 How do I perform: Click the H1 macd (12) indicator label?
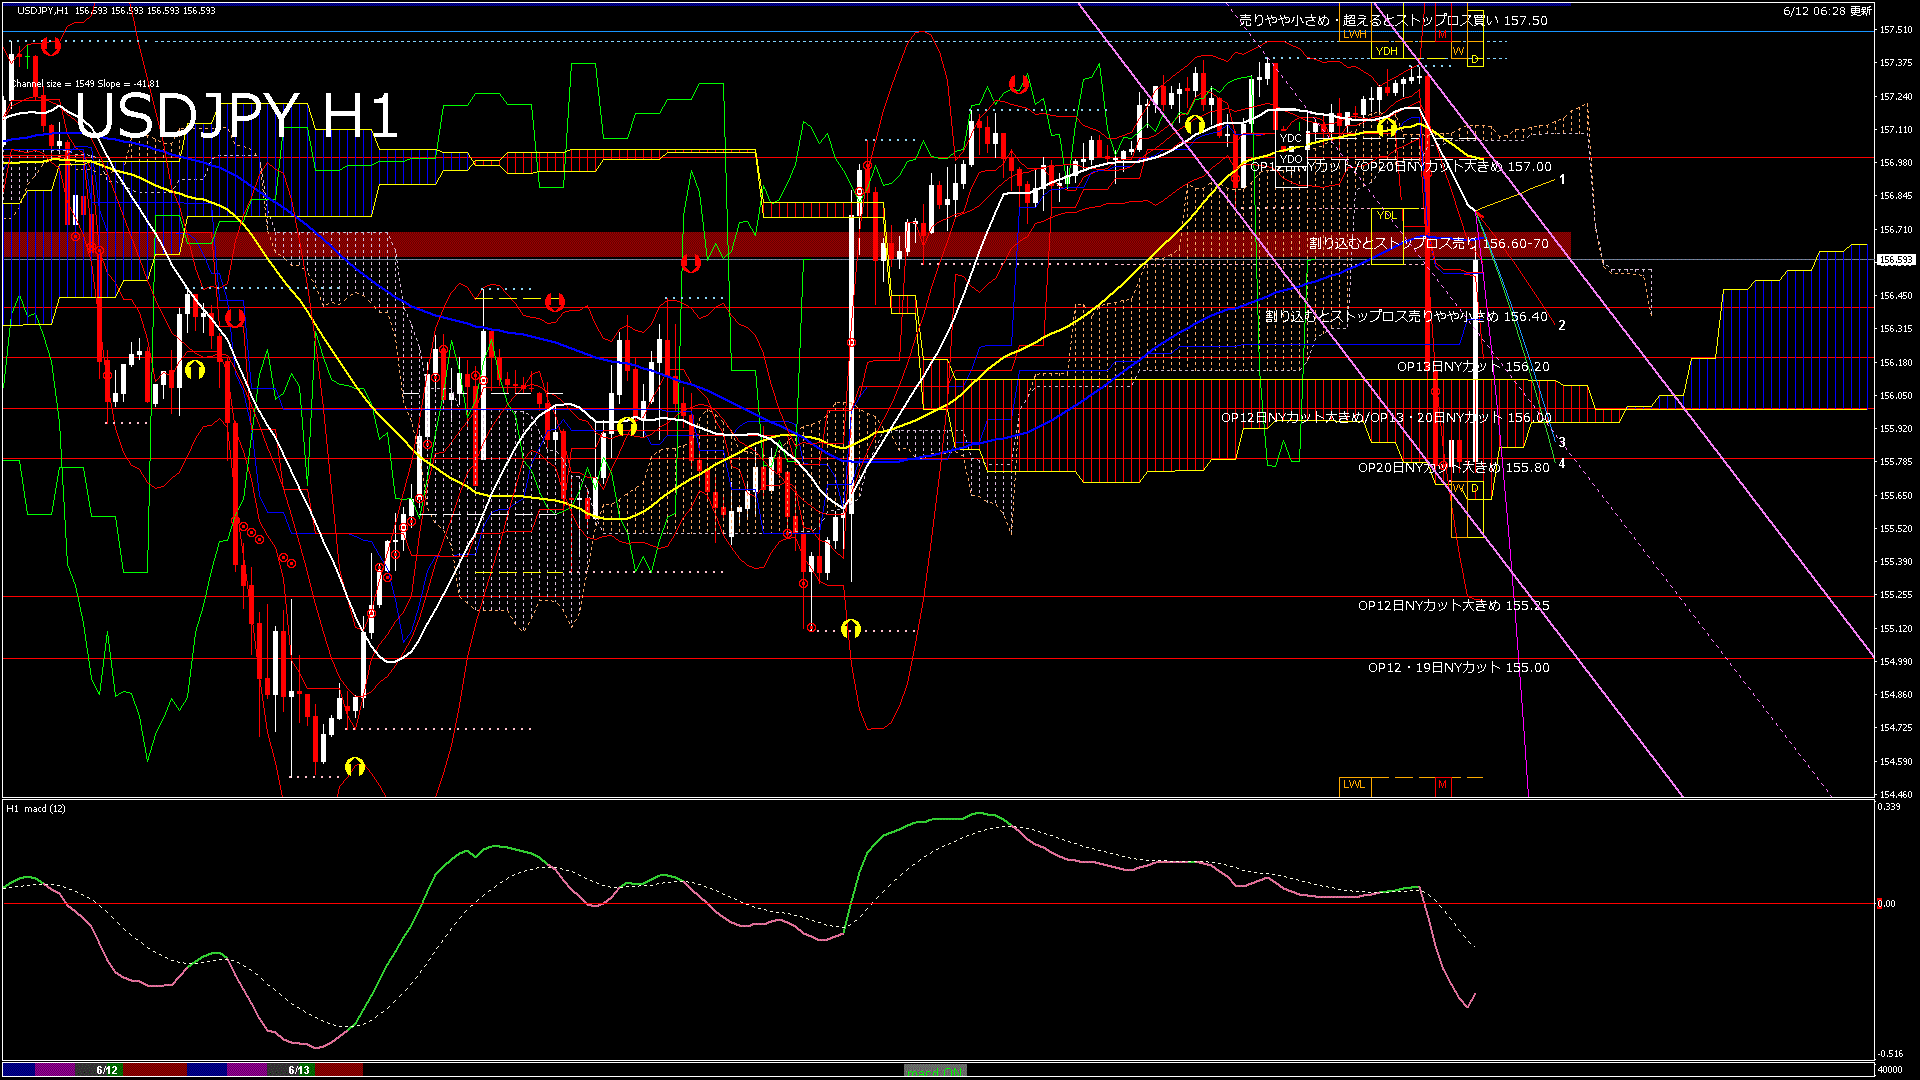pyautogui.click(x=36, y=808)
